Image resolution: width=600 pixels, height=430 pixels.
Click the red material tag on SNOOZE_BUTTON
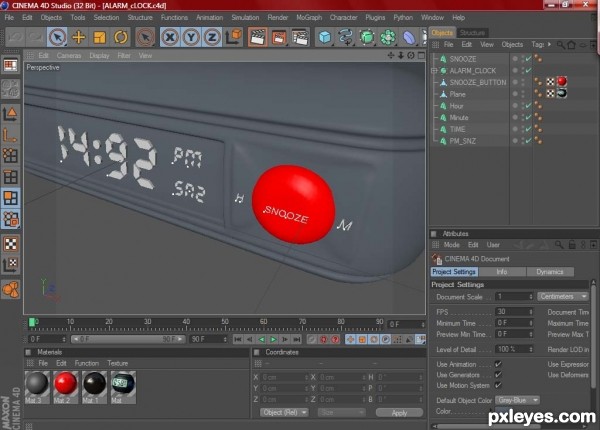click(562, 81)
